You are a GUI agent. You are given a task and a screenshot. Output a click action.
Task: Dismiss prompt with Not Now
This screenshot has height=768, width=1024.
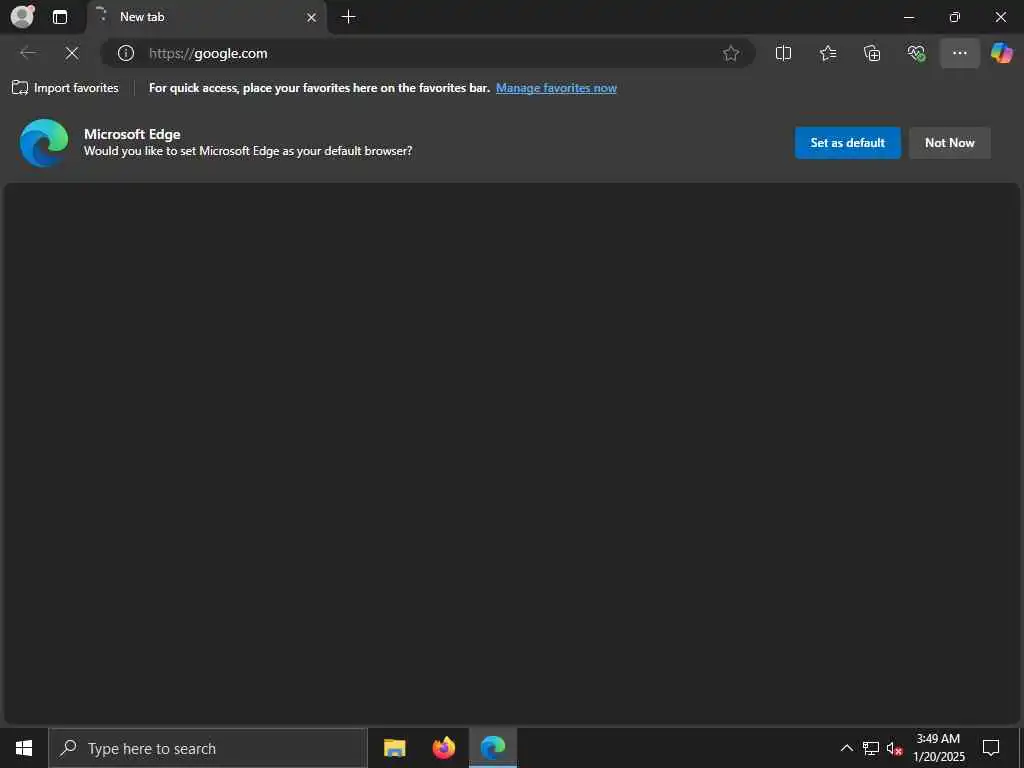[950, 142]
